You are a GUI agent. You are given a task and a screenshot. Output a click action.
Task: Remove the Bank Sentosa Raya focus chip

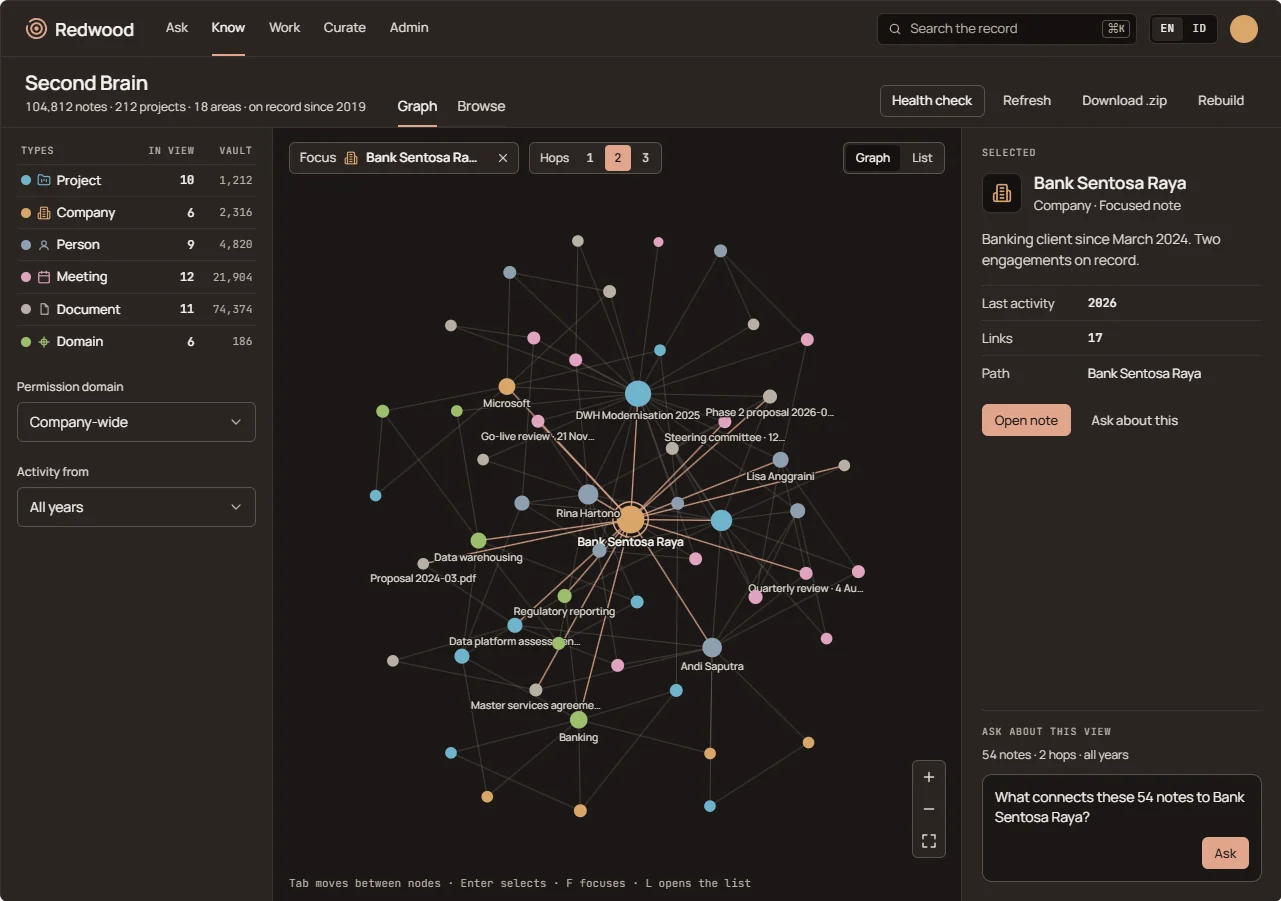tap(503, 158)
